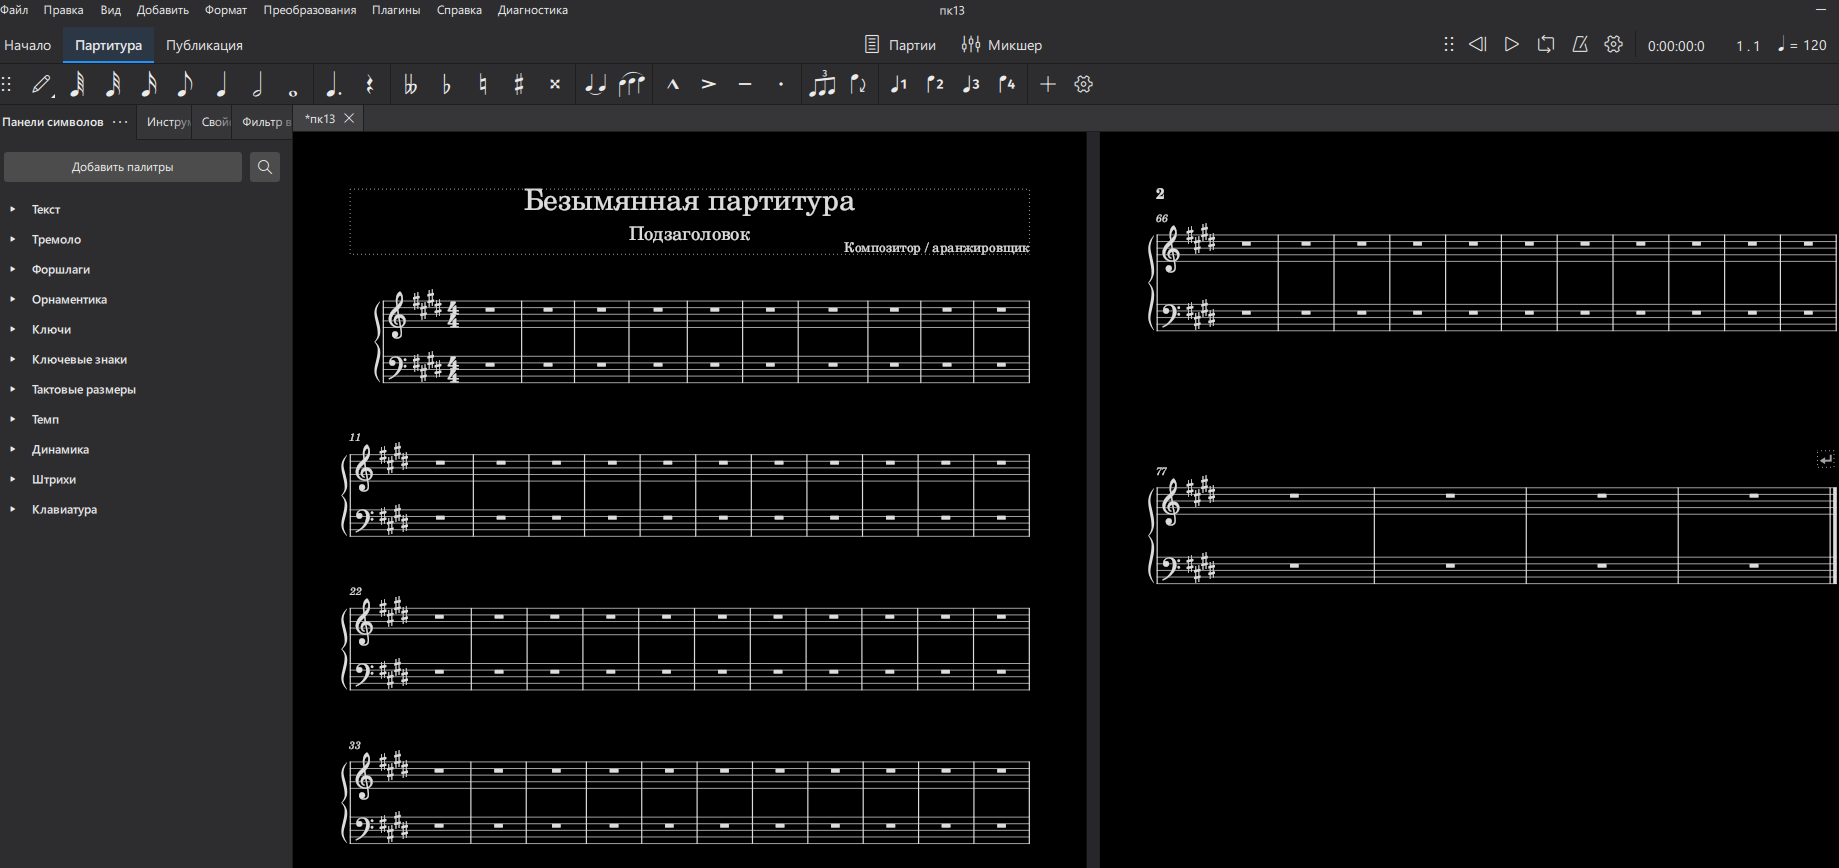Close the *пк13 score tab
This screenshot has height=868, width=1839.
click(x=349, y=118)
